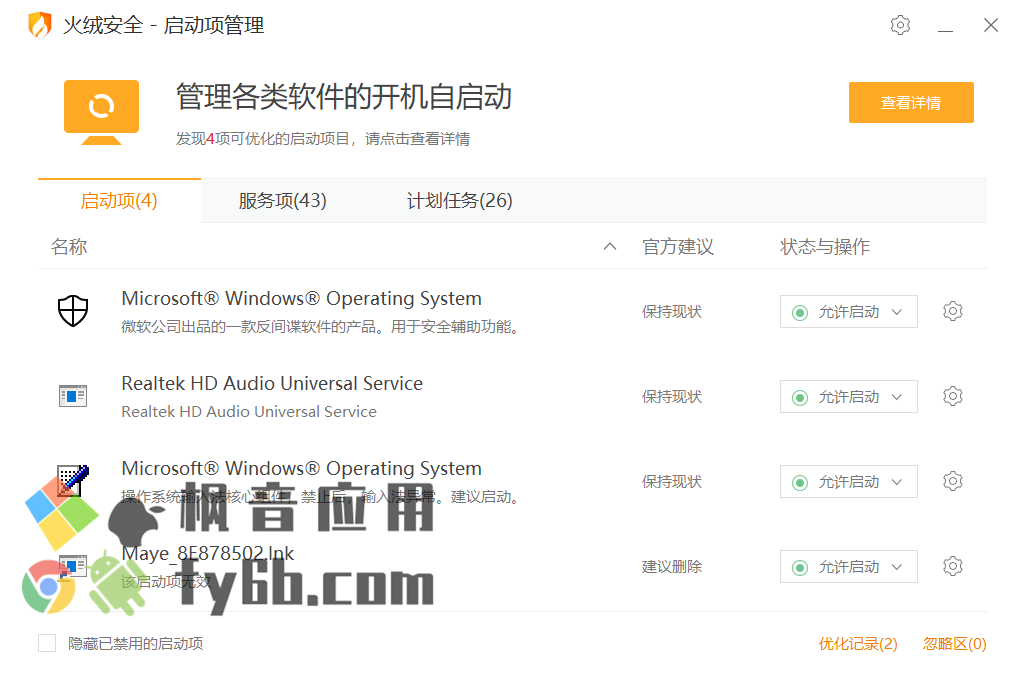Click 保持现状 in the Realtek row

[x=671, y=397]
